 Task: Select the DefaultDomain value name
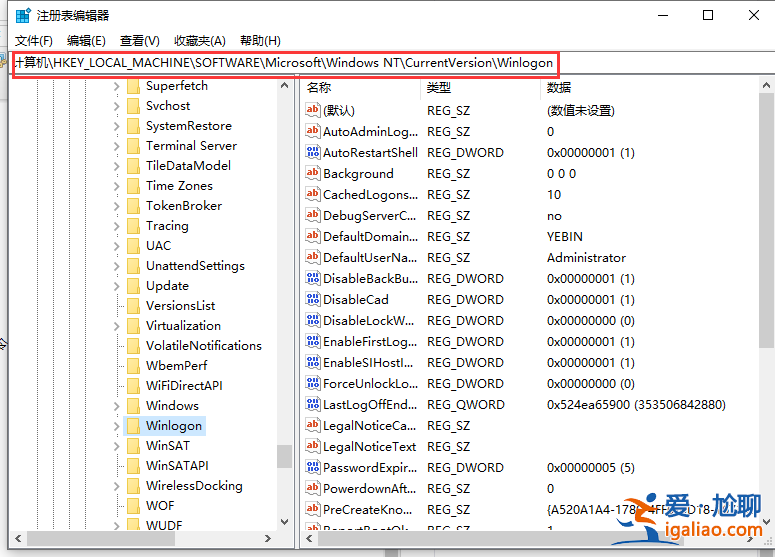click(x=370, y=237)
